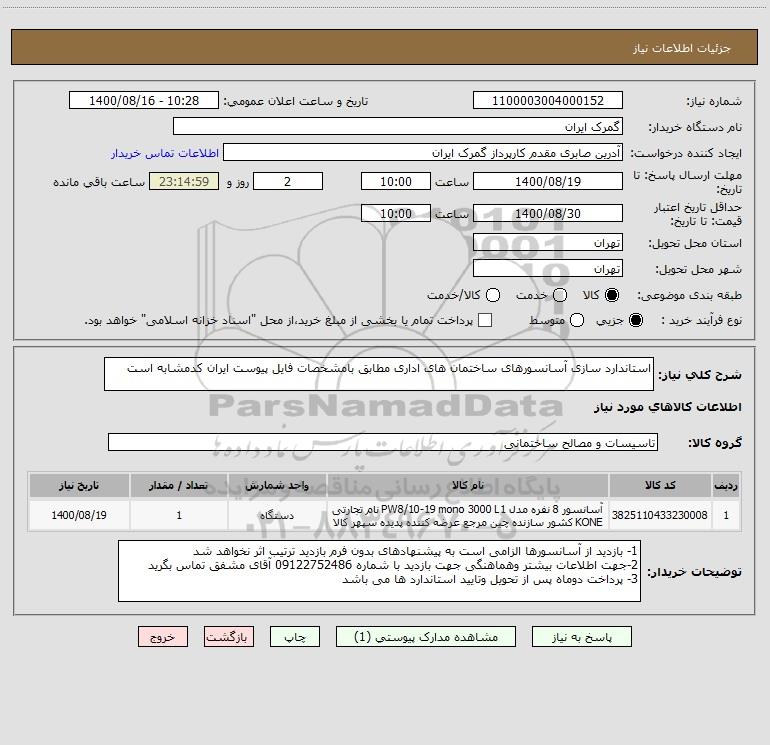Click the گروه کالا field تاسیسات و مصالح ساختمانی
The image size is (770, 745).
coord(383,442)
